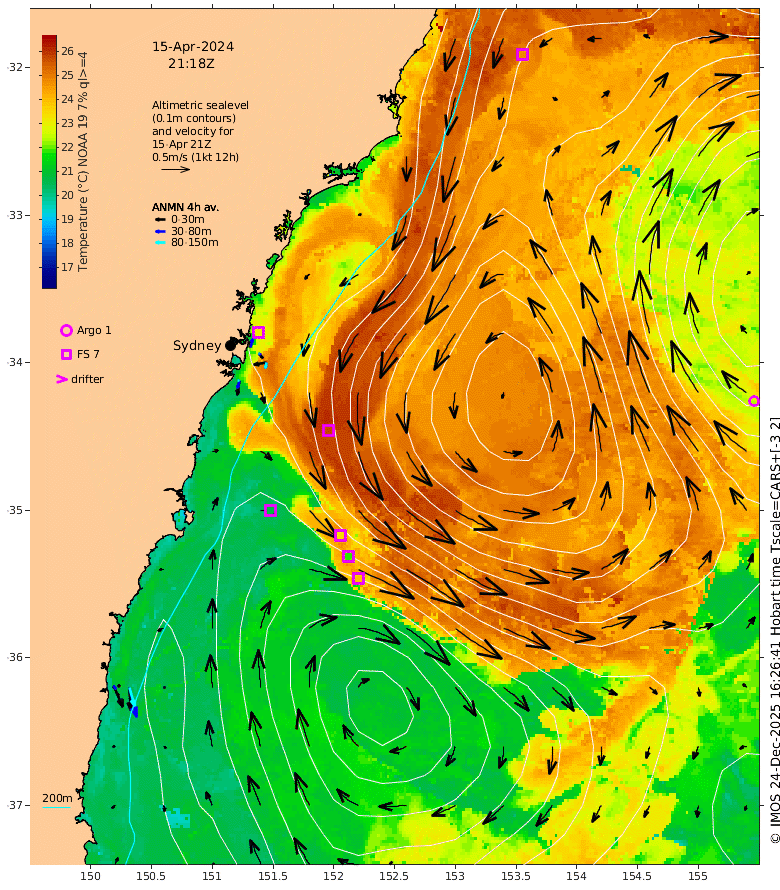Click the 'and velocity for' text
The image size is (780, 890).
(x=192, y=131)
